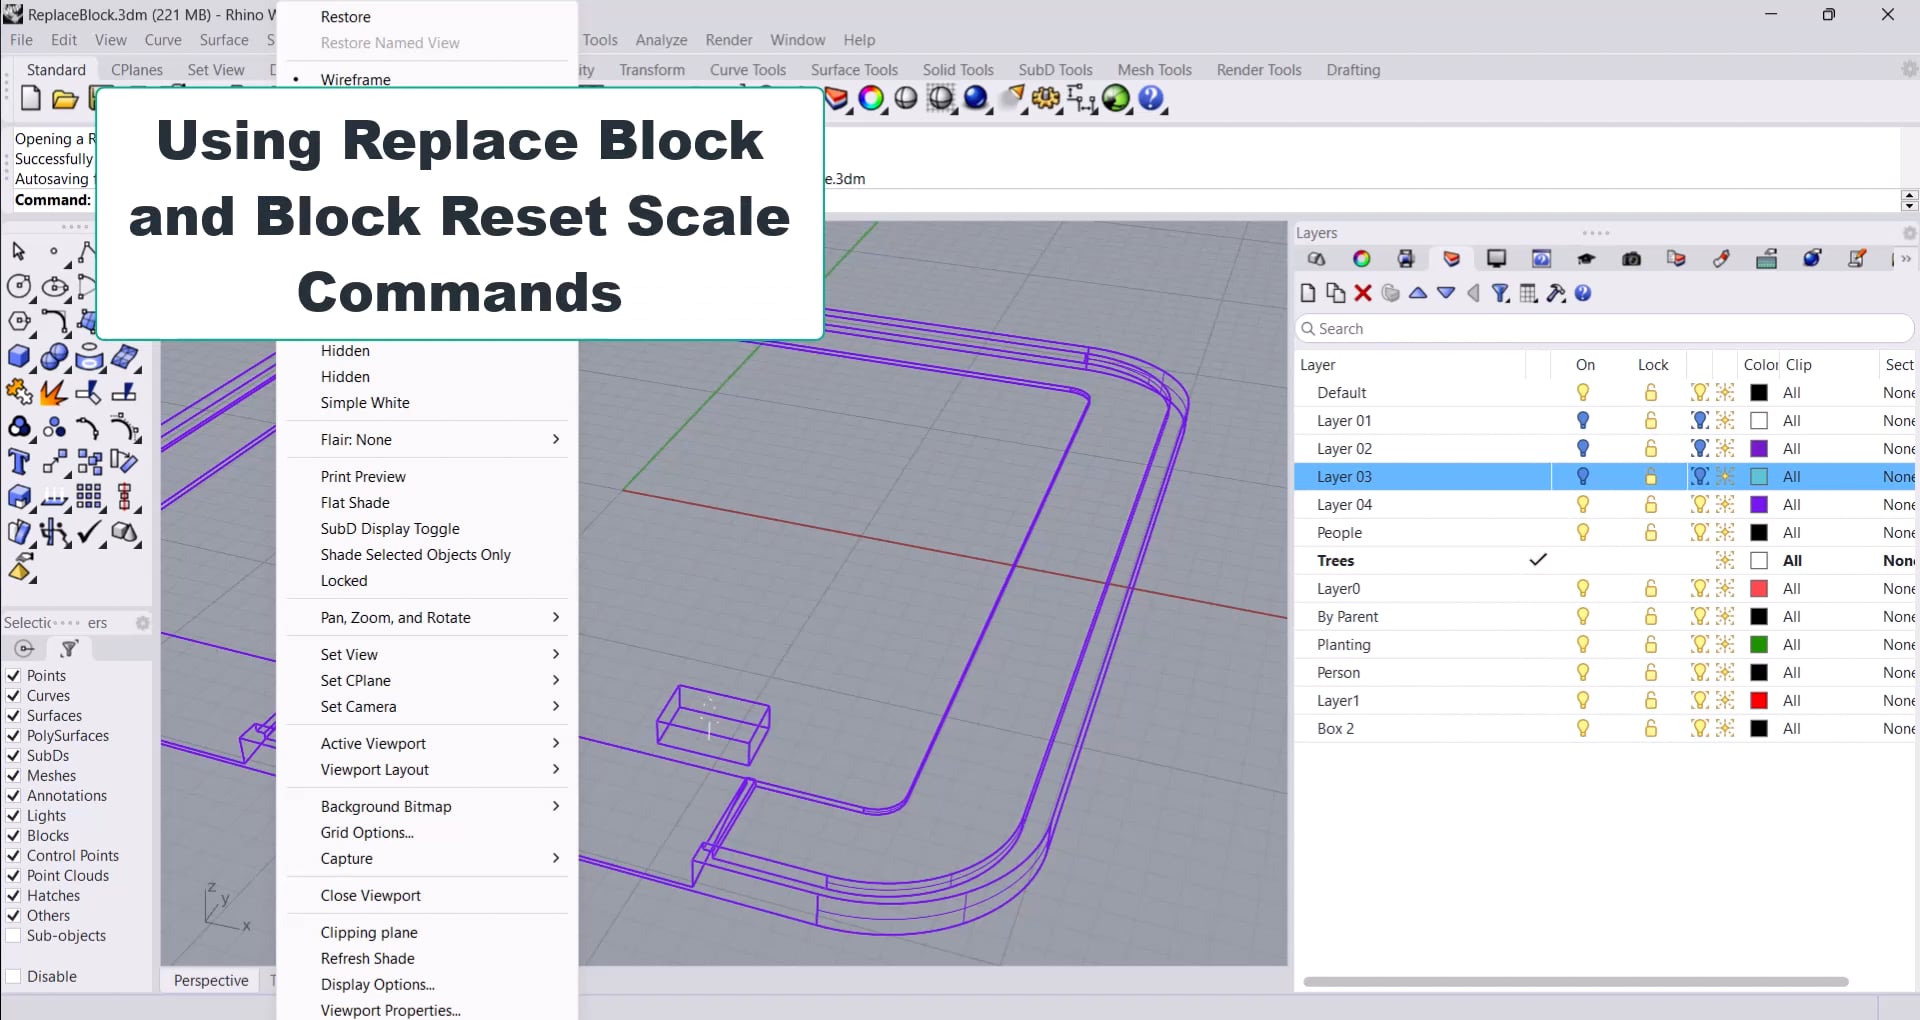The width and height of the screenshot is (1920, 1020).
Task: Switch to the Render Tools tab
Action: (x=1258, y=70)
